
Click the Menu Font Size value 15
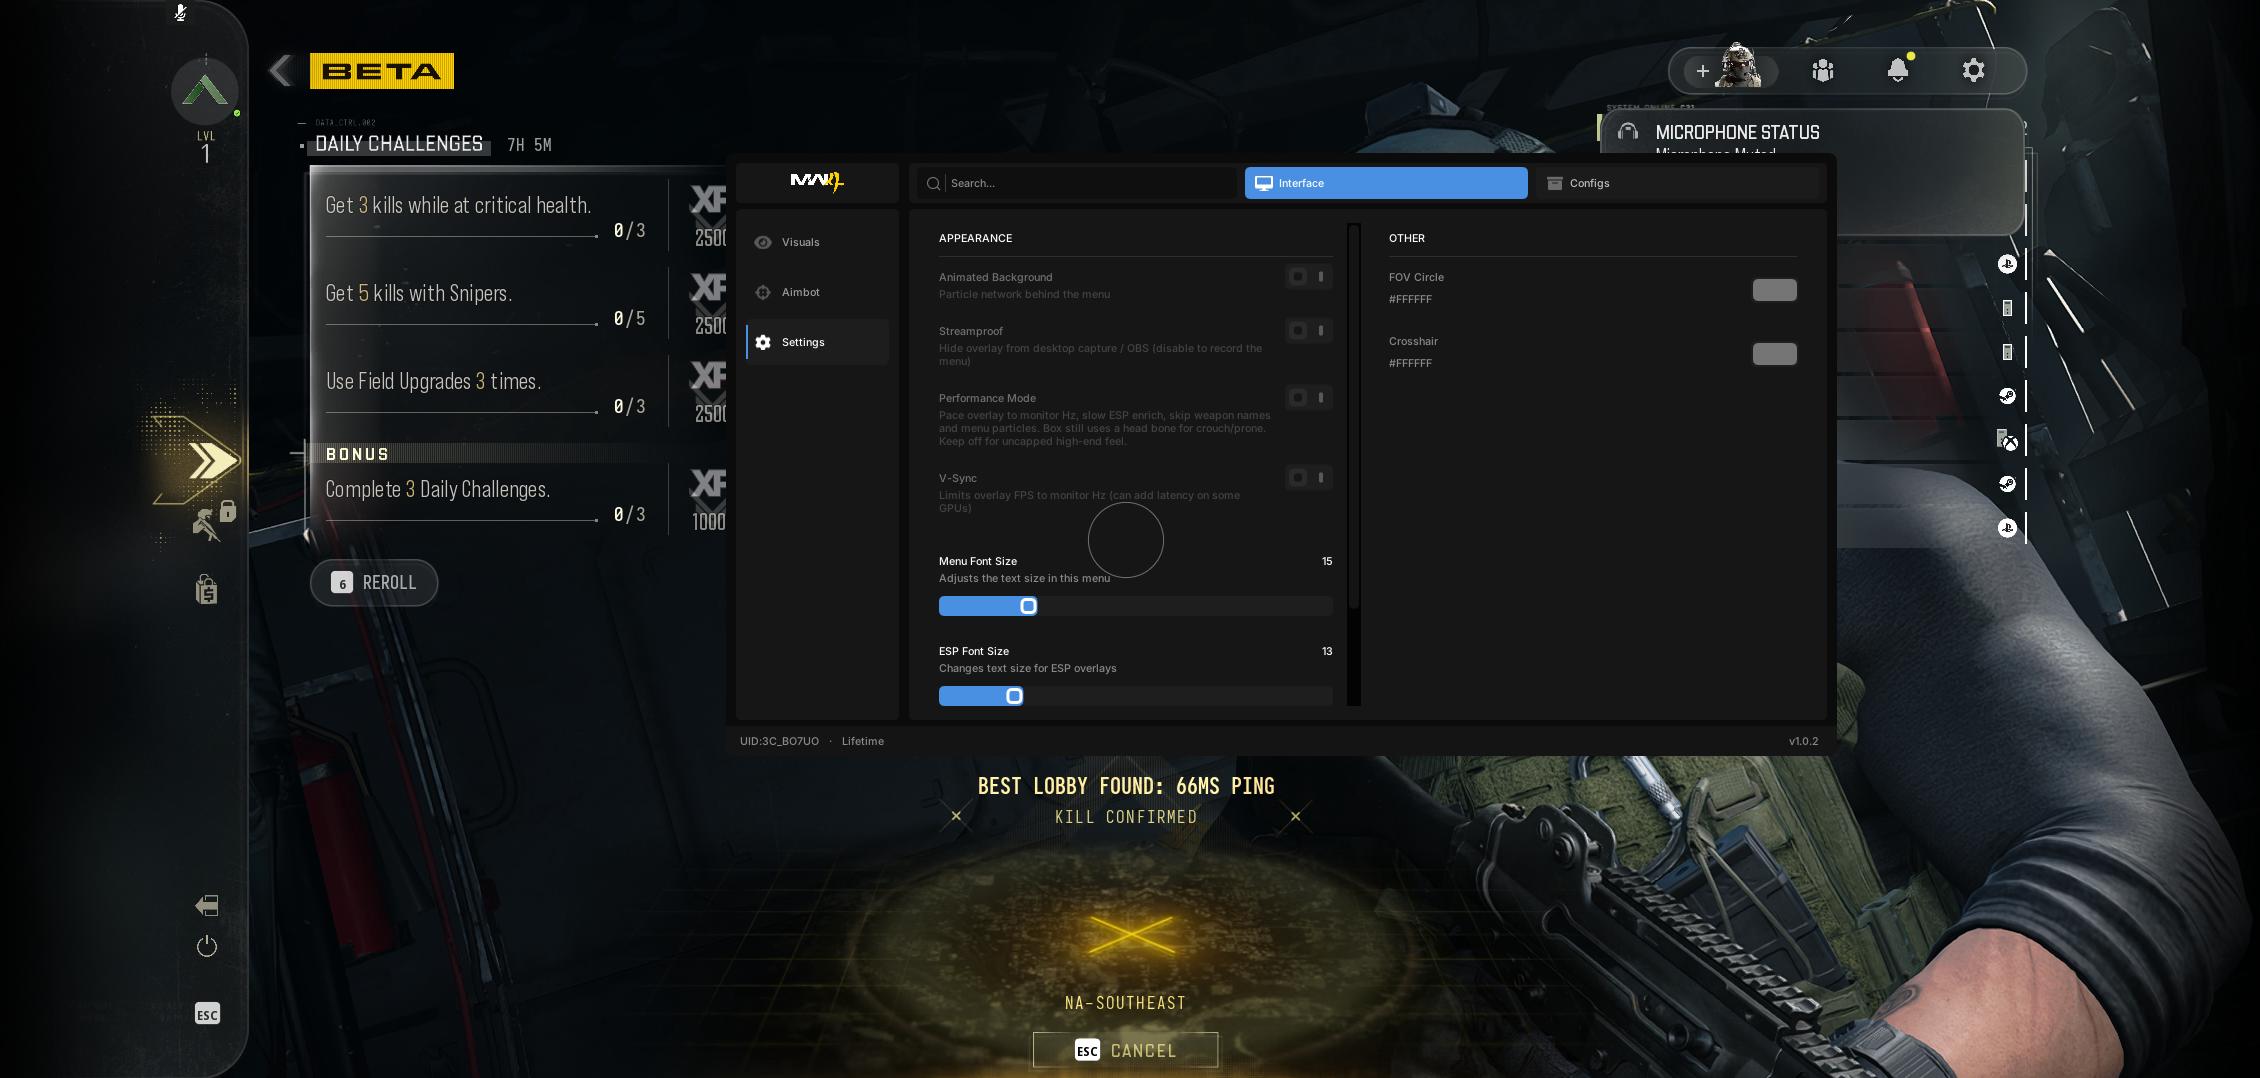pos(1327,561)
